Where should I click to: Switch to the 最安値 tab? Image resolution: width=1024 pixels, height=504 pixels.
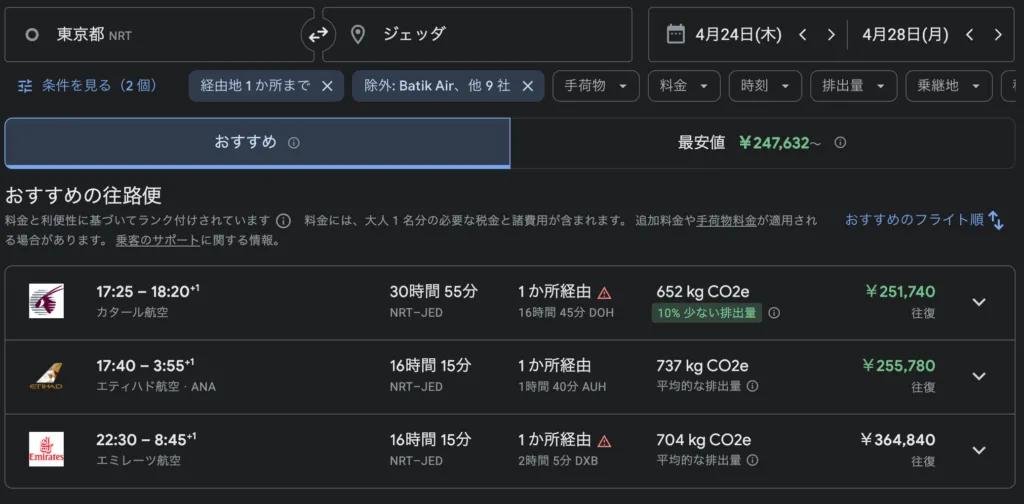click(x=761, y=143)
